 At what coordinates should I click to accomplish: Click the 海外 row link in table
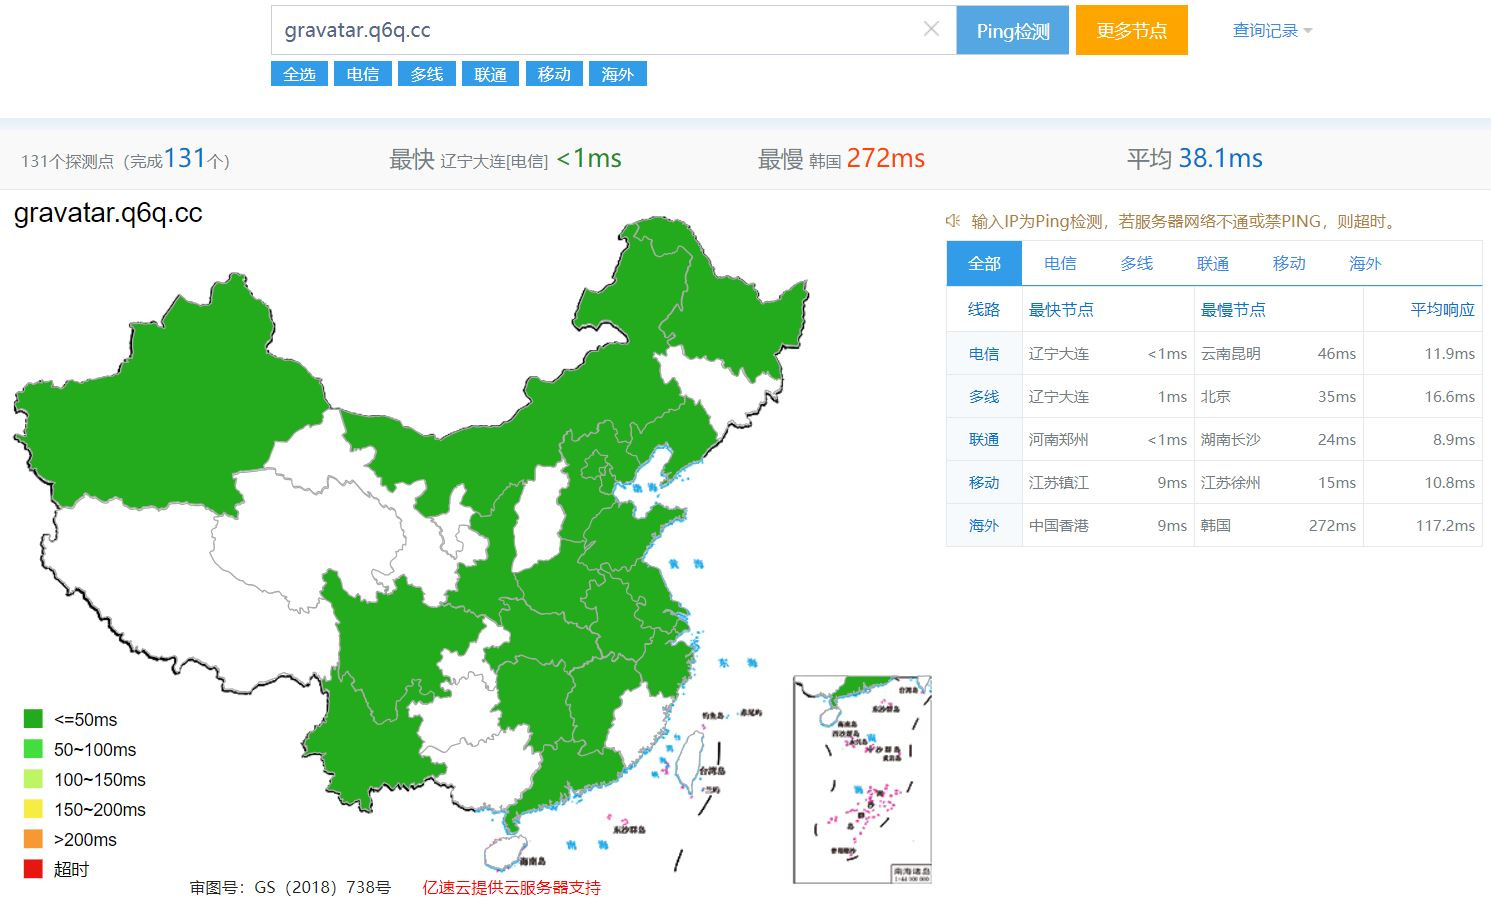tap(984, 525)
